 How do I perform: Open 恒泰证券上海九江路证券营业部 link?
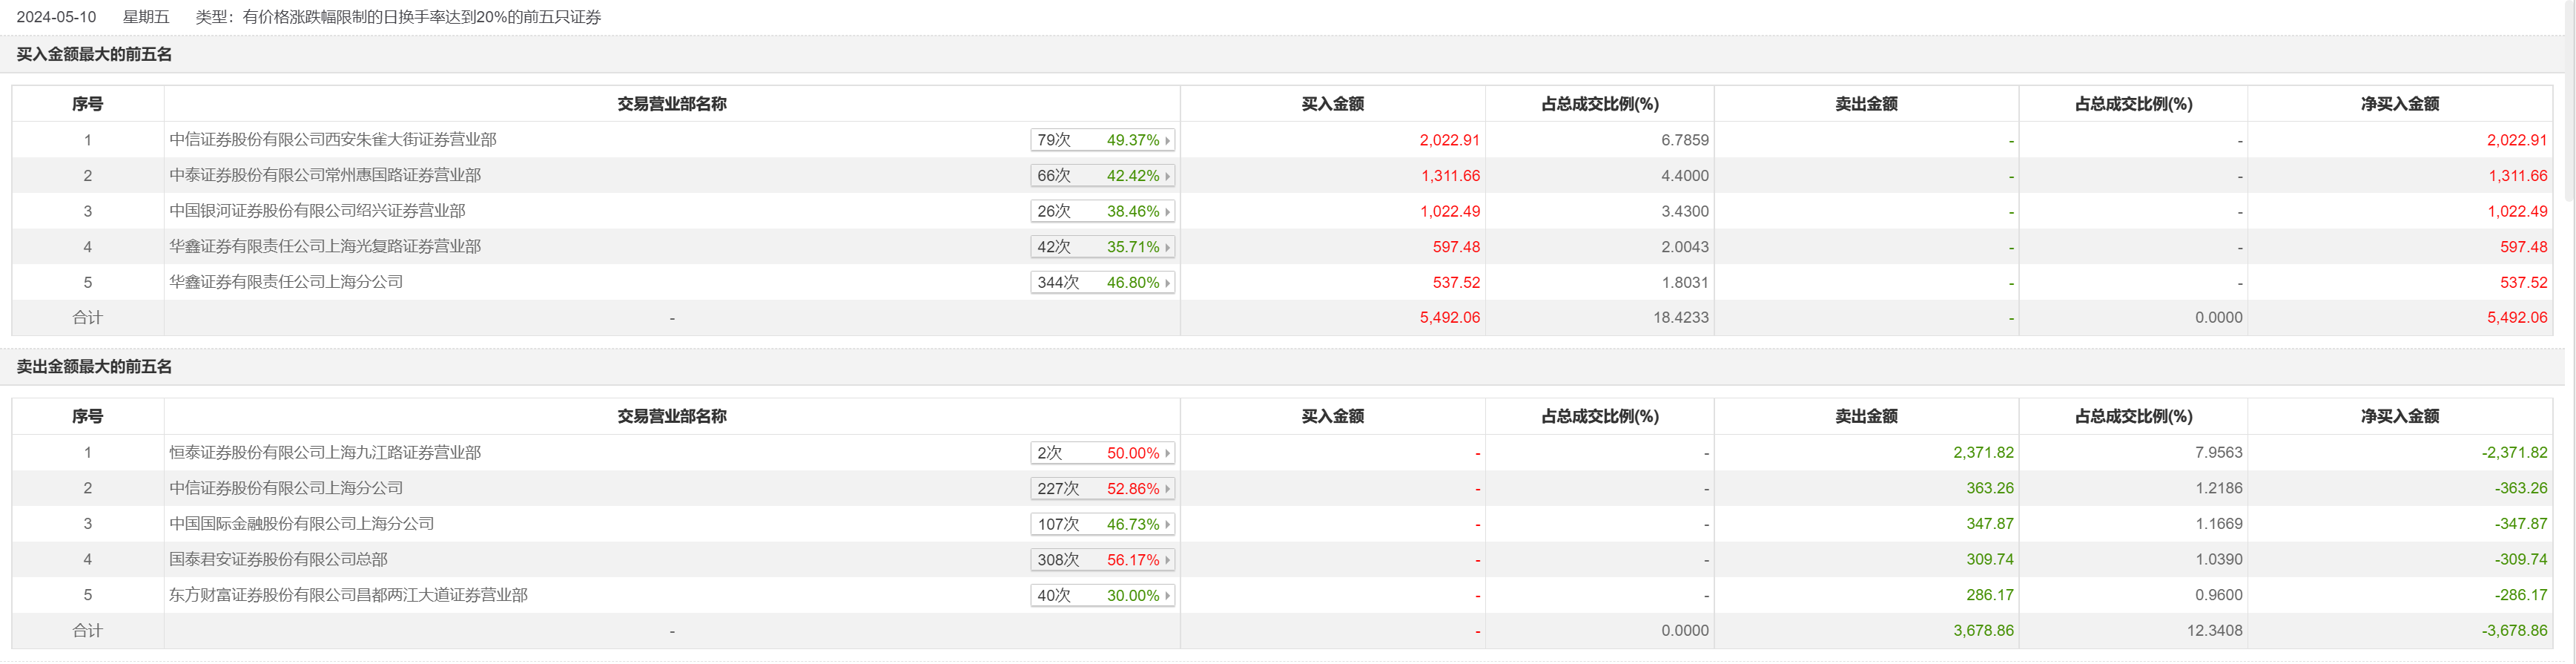click(x=325, y=453)
